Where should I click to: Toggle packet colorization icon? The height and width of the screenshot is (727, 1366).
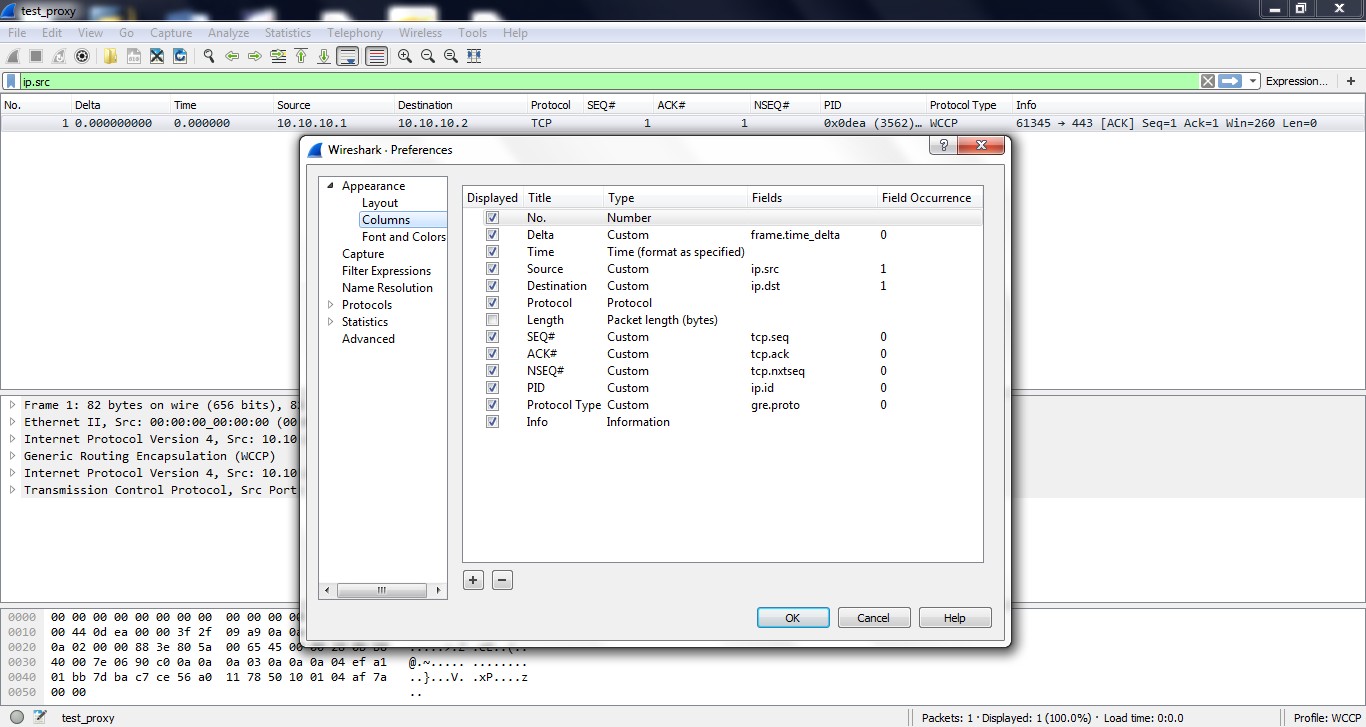pyautogui.click(x=376, y=56)
